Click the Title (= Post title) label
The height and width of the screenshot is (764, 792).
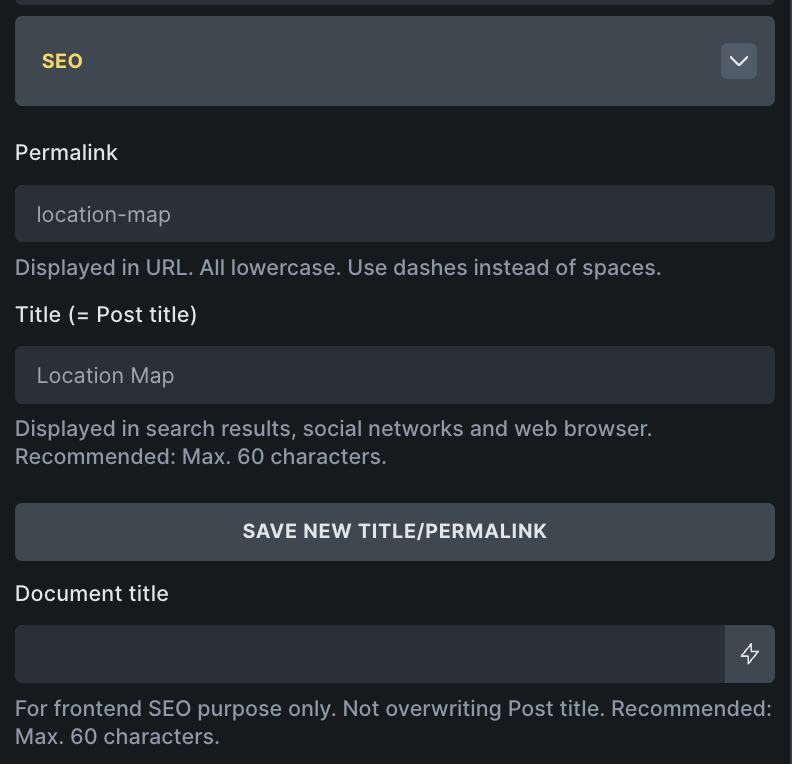(x=106, y=314)
